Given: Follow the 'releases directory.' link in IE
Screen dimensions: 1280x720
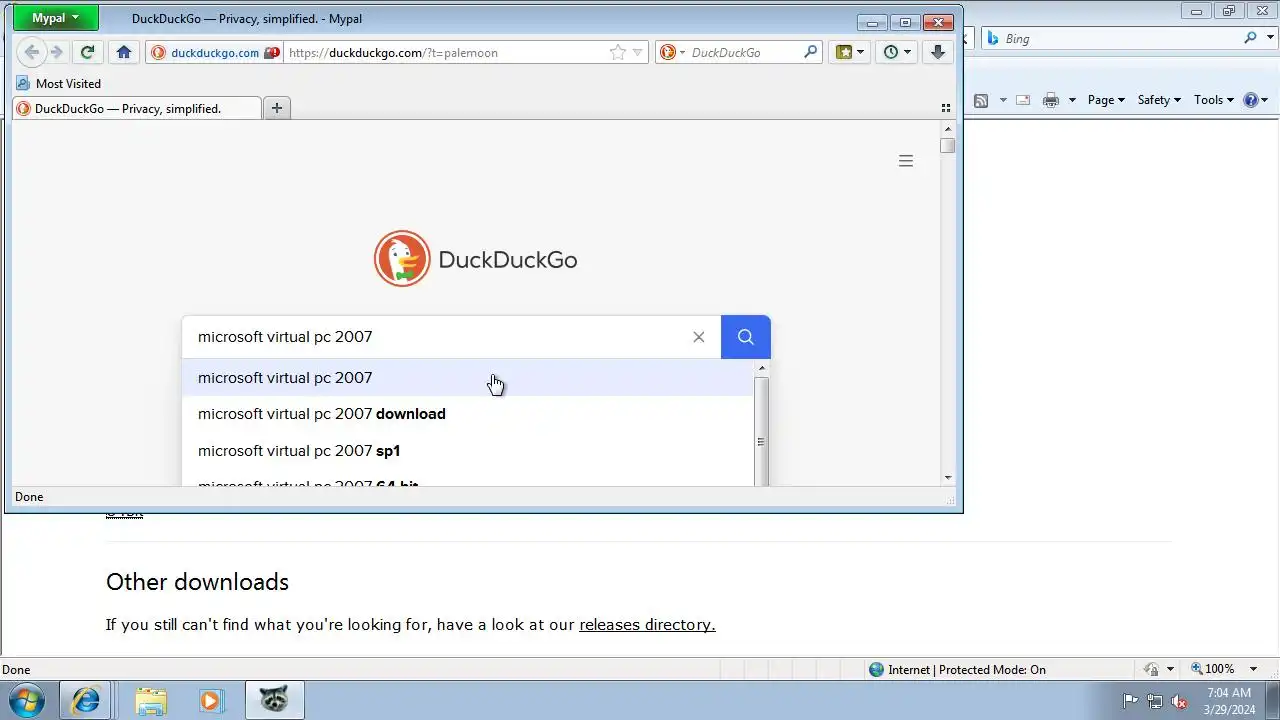Looking at the screenshot, I should tap(647, 625).
